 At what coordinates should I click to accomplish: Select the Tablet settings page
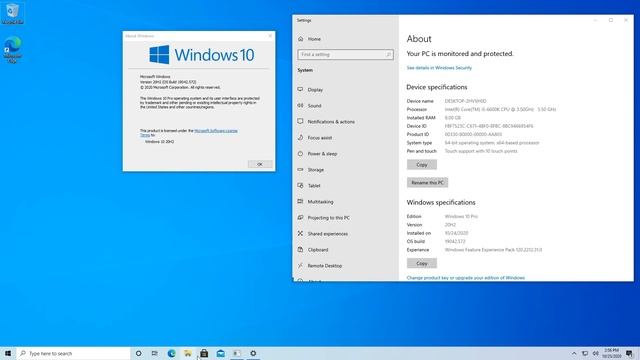point(314,186)
